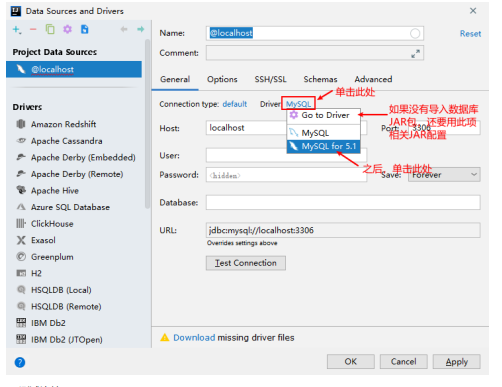Click the H2 driver icon
Screen dimensions: 502x387
click(21, 273)
